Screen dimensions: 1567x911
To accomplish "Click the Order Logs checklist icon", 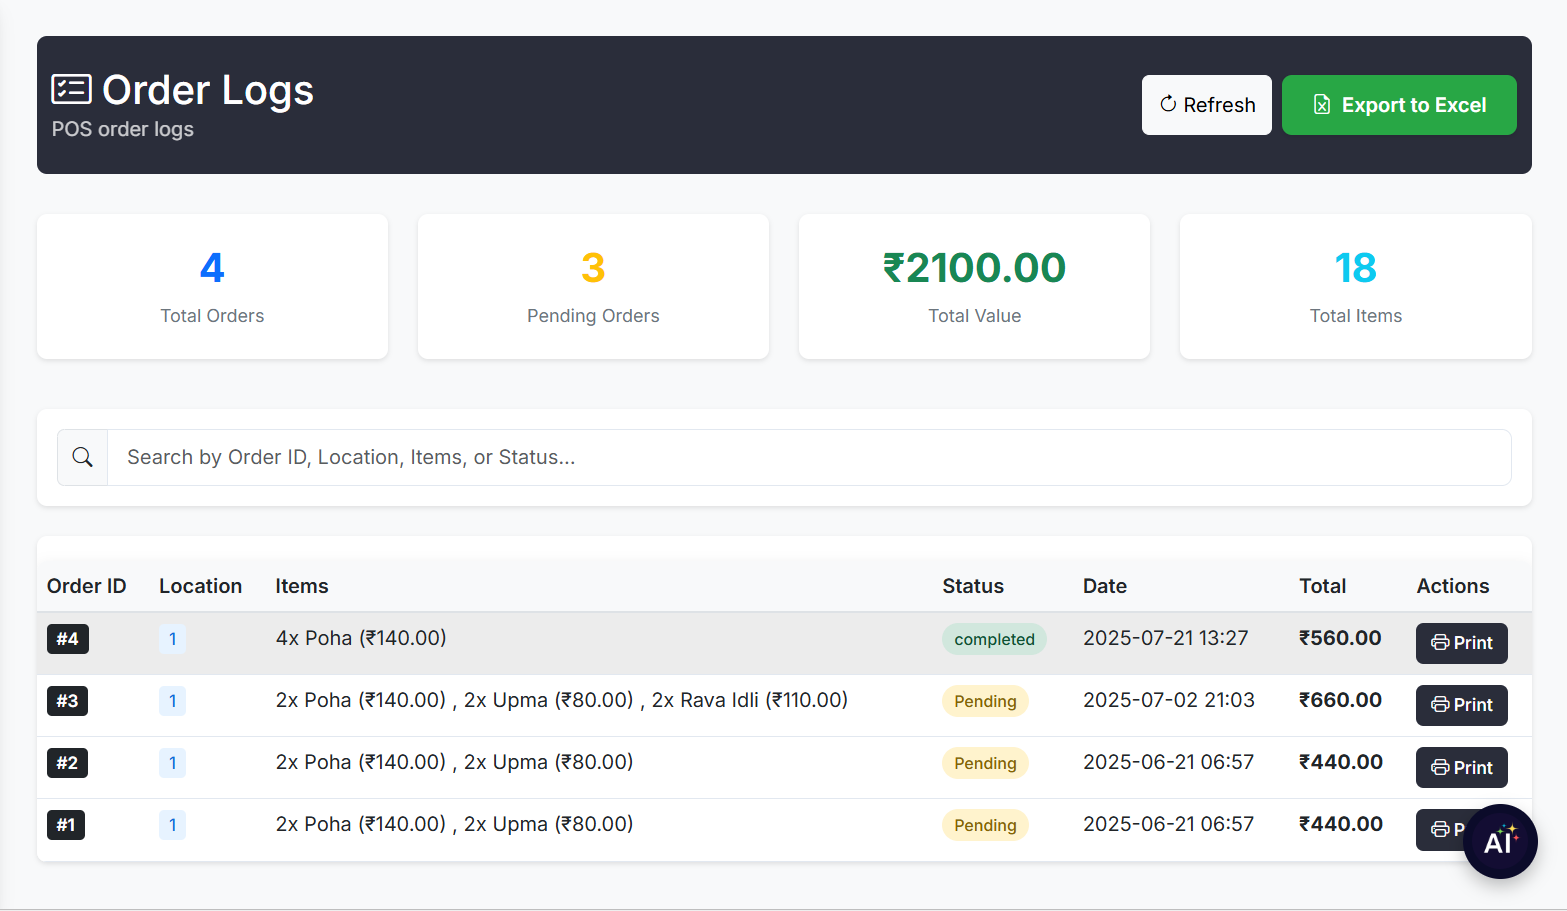I will 71,90.
